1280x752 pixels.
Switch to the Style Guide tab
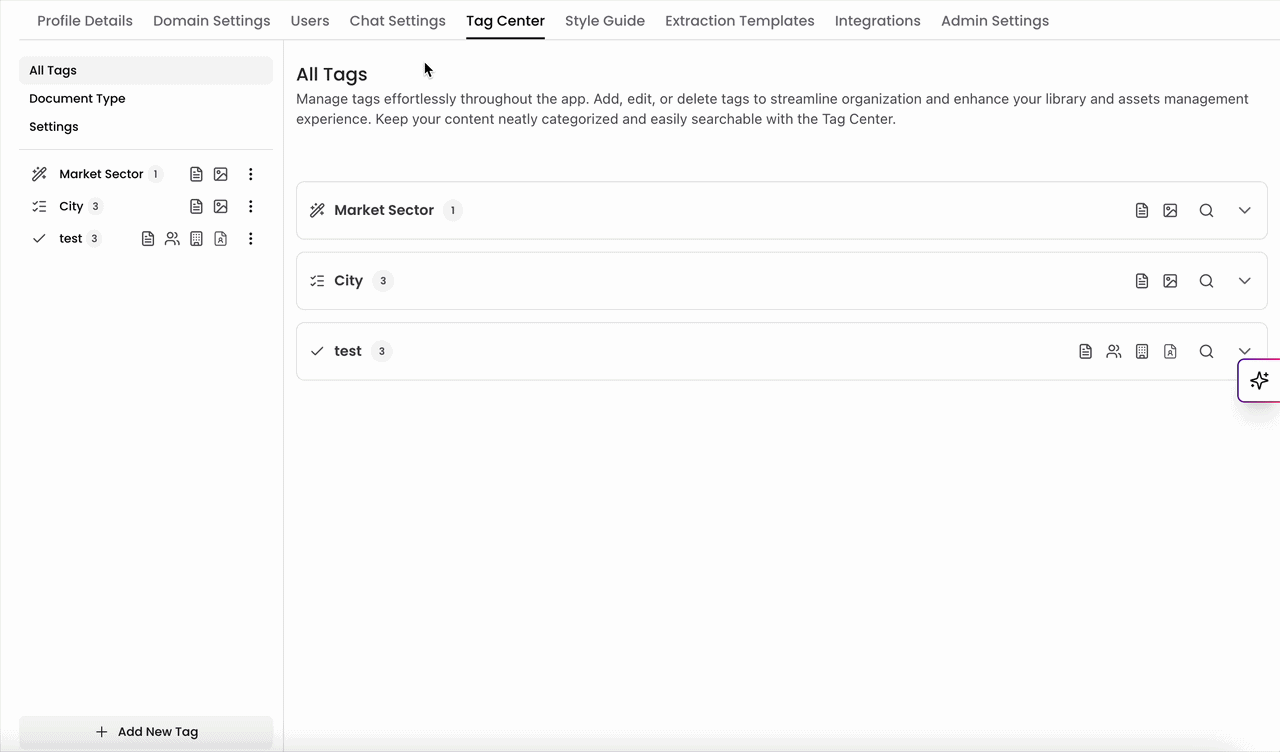tap(605, 20)
